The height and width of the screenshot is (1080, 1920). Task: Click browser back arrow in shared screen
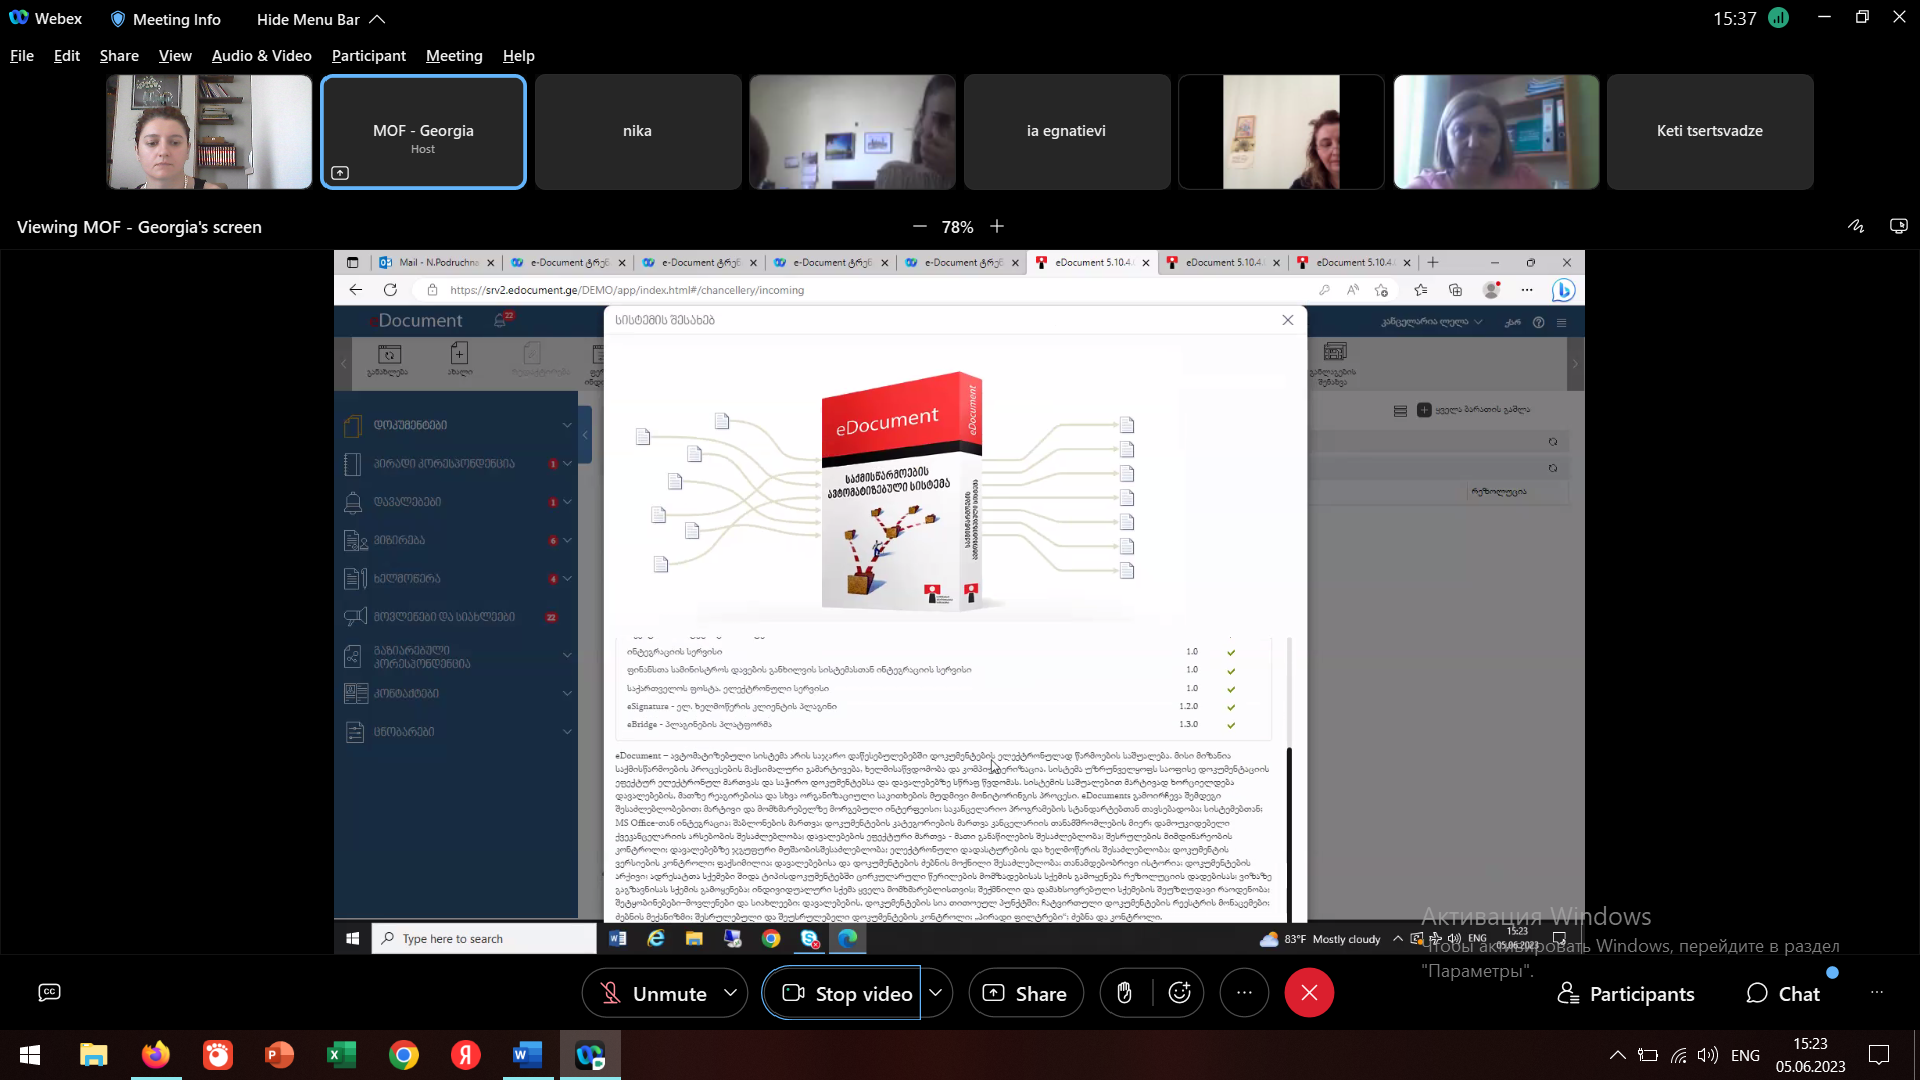[356, 290]
